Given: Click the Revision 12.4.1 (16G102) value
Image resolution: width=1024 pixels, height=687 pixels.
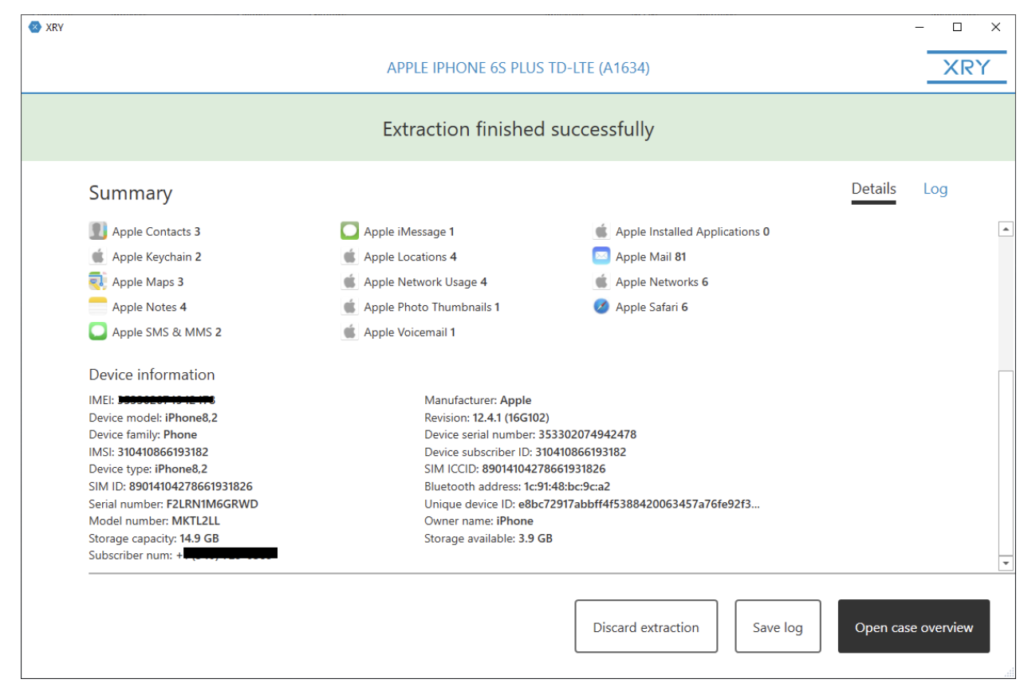Looking at the screenshot, I should click(511, 417).
